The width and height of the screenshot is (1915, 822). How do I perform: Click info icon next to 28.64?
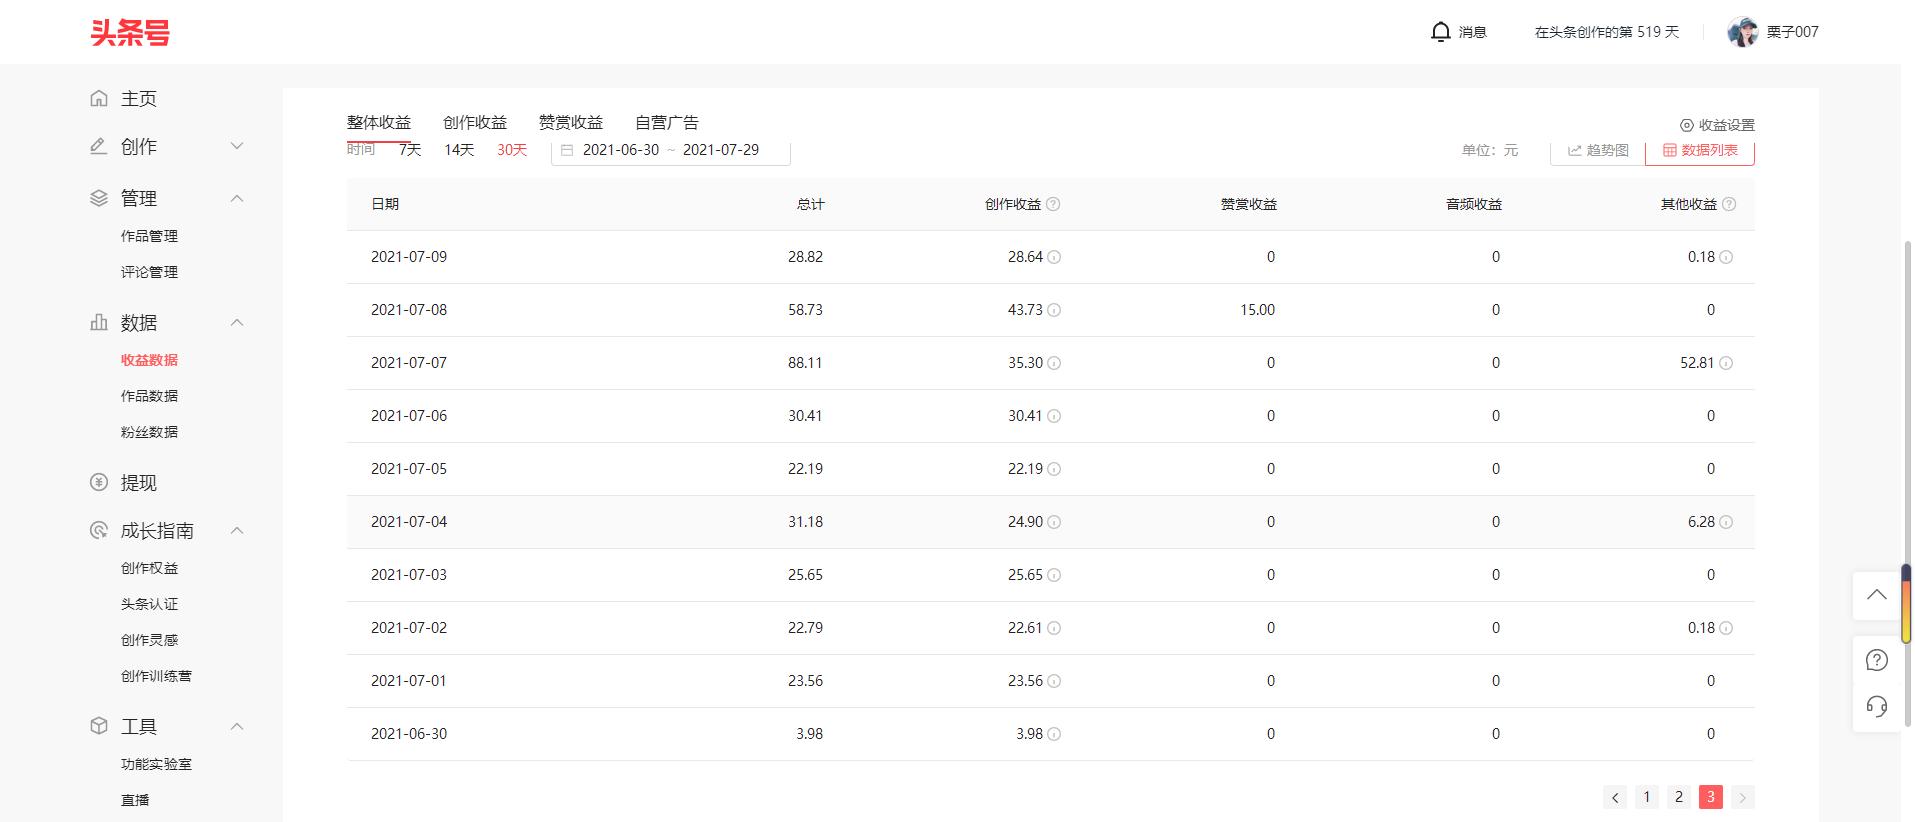click(x=1054, y=257)
